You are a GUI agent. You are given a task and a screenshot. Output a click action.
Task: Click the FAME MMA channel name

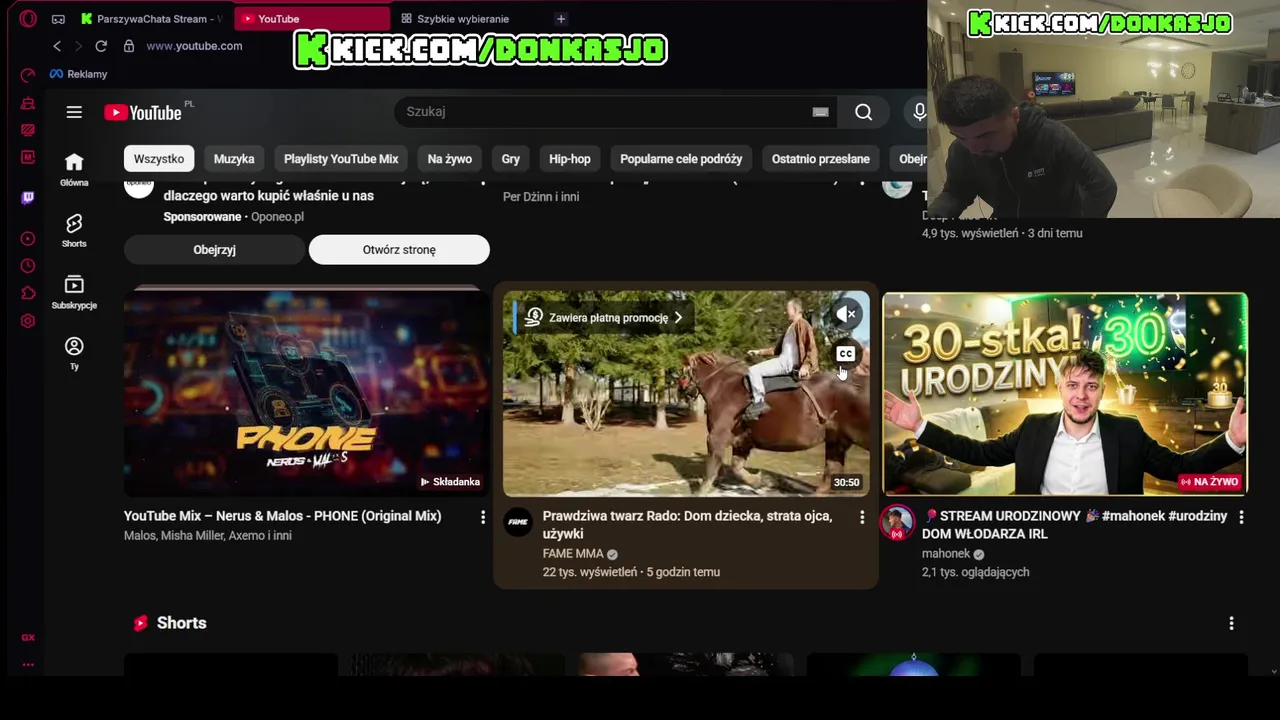tap(573, 554)
